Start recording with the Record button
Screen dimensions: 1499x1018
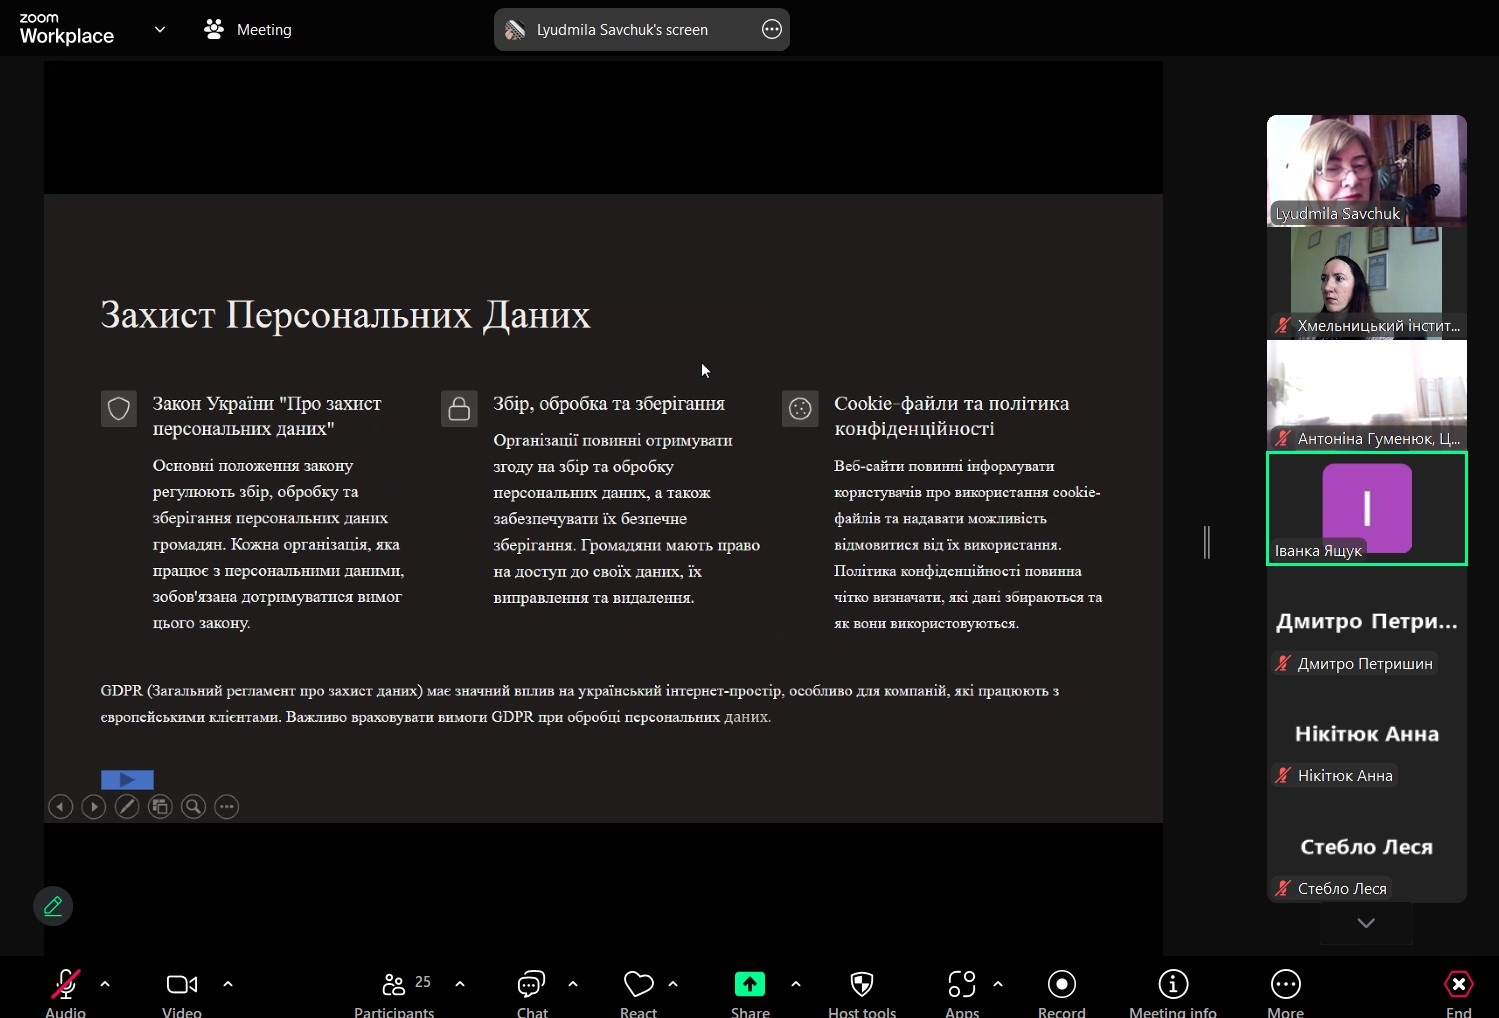[1061, 986]
